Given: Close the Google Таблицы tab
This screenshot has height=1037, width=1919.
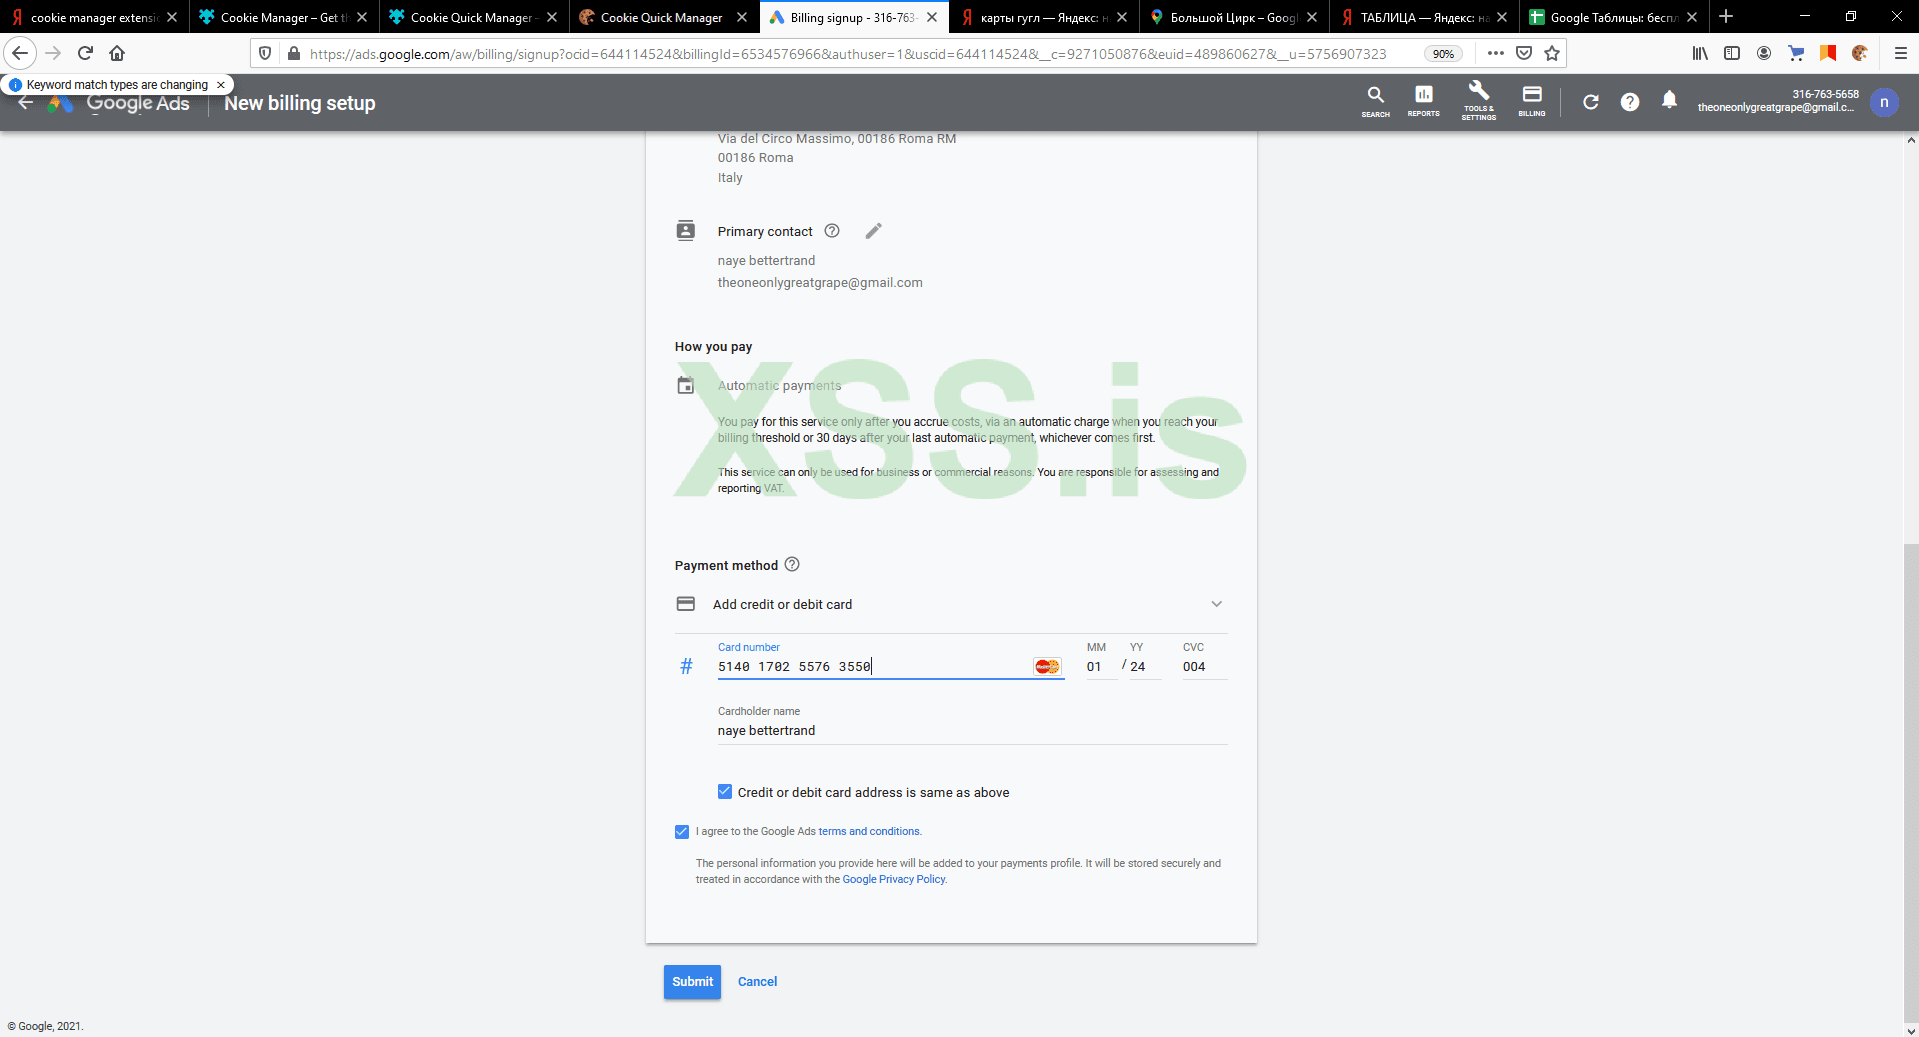Looking at the screenshot, I should click(x=1692, y=17).
